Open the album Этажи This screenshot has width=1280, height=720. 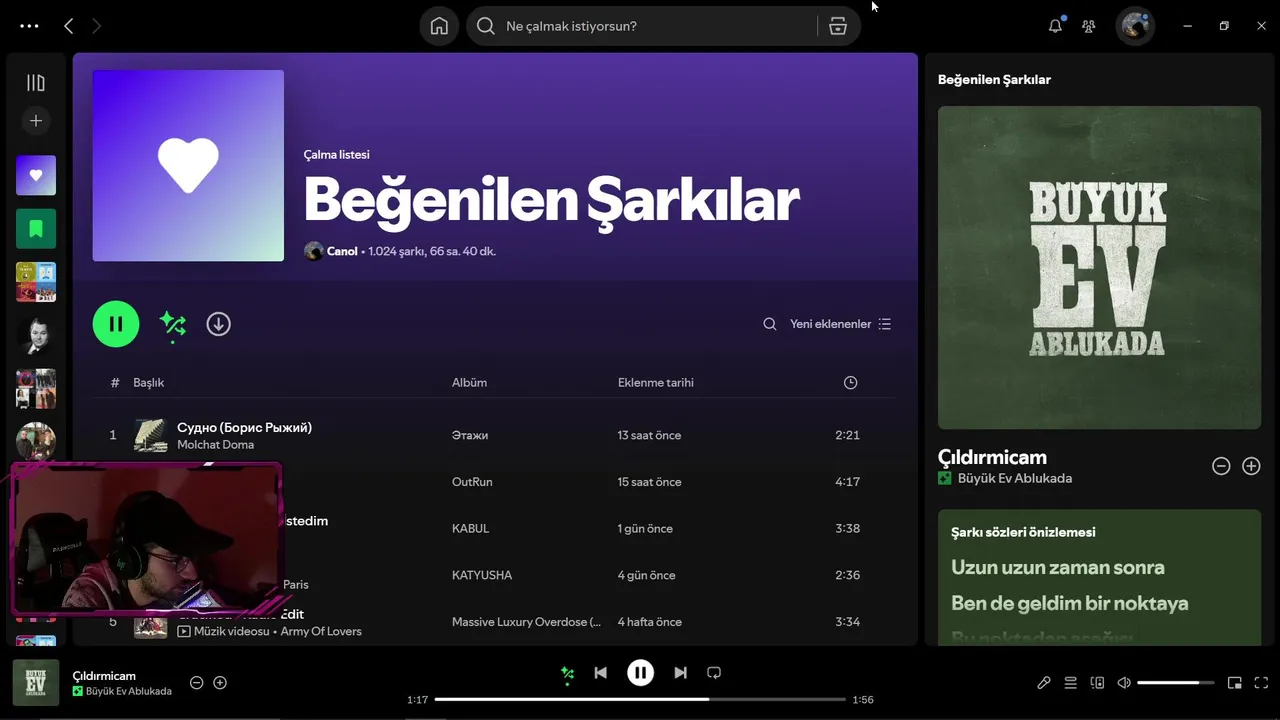click(470, 435)
